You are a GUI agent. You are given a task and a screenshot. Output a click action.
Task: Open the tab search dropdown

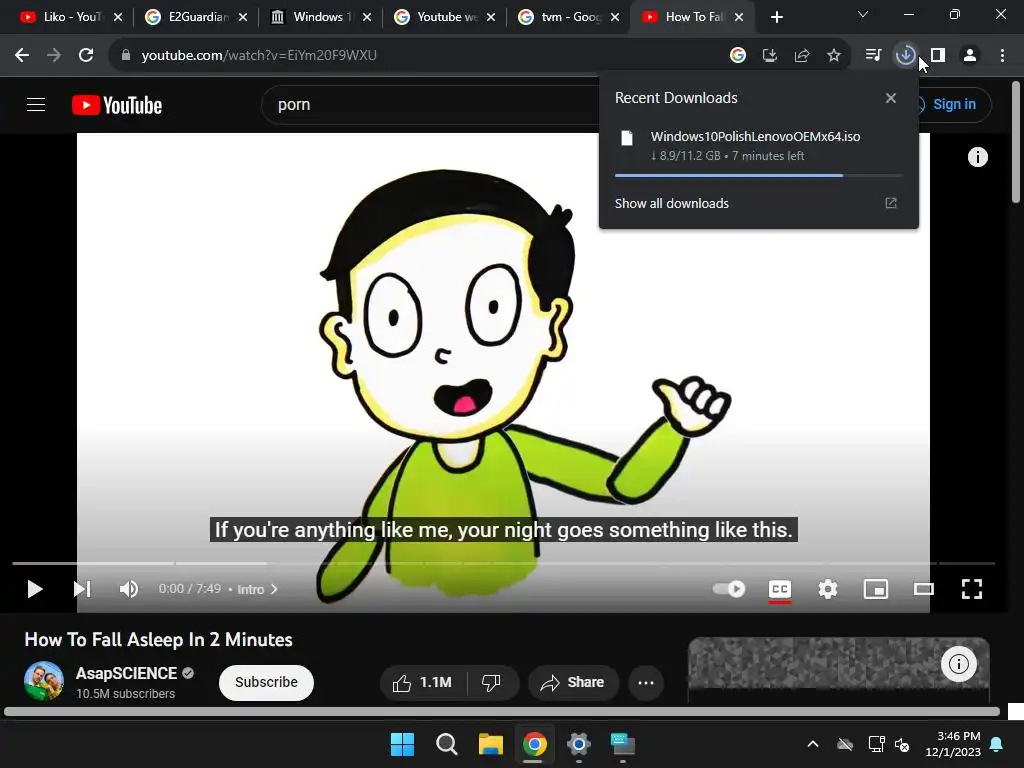point(863,14)
